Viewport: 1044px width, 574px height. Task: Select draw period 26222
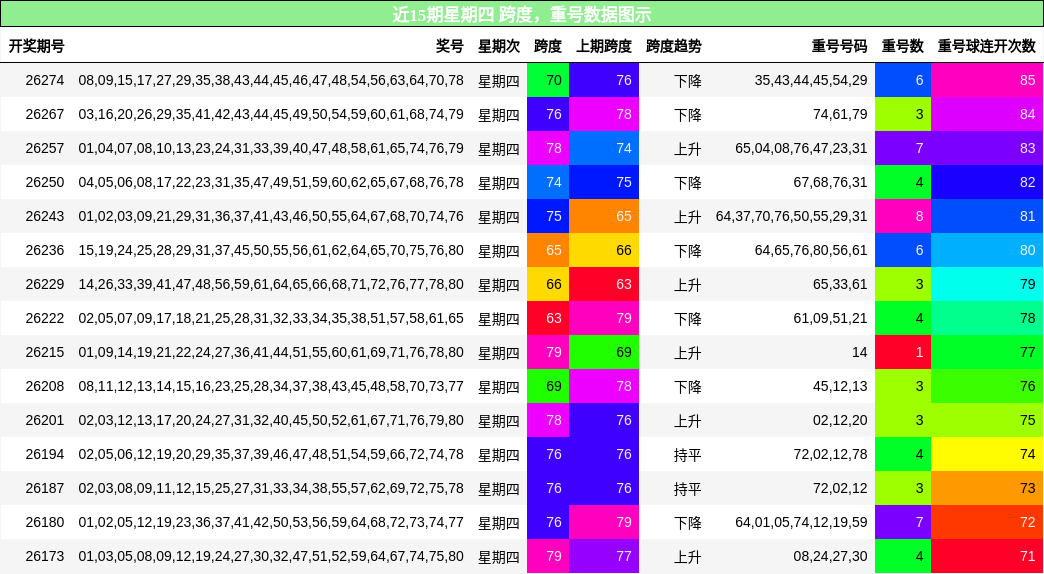(45, 318)
